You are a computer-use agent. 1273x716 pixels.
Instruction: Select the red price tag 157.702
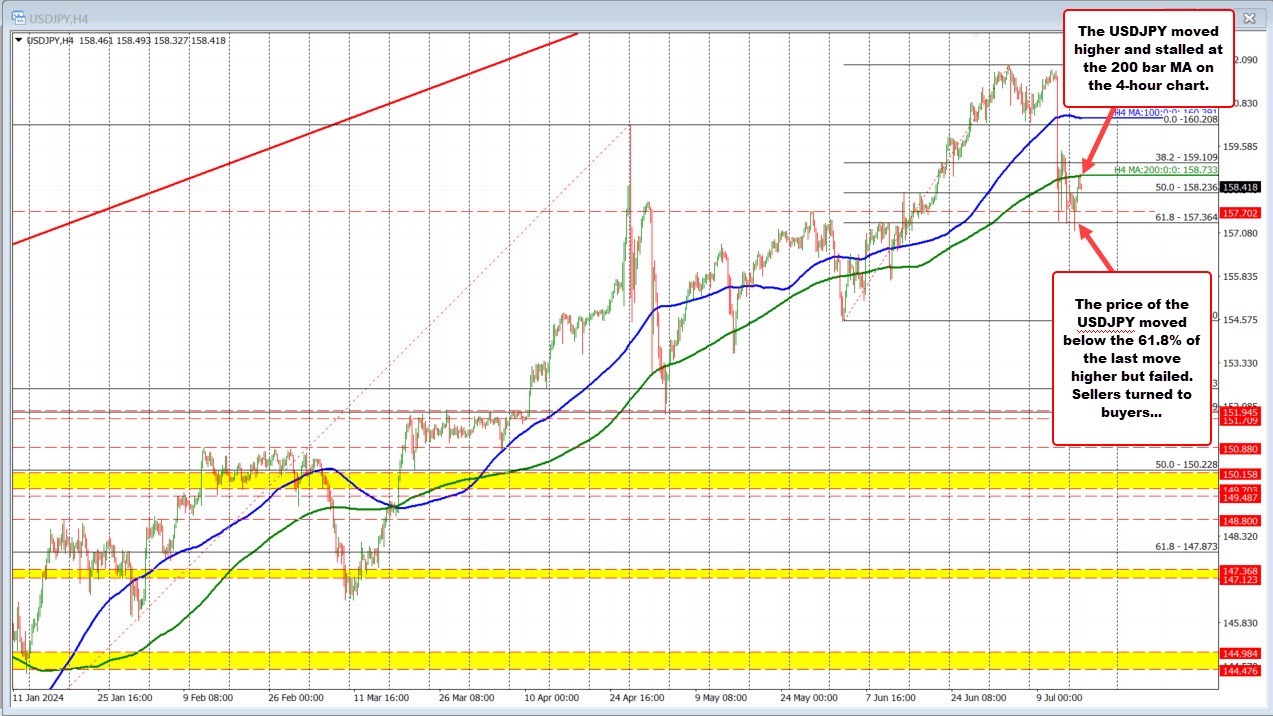click(x=1240, y=212)
